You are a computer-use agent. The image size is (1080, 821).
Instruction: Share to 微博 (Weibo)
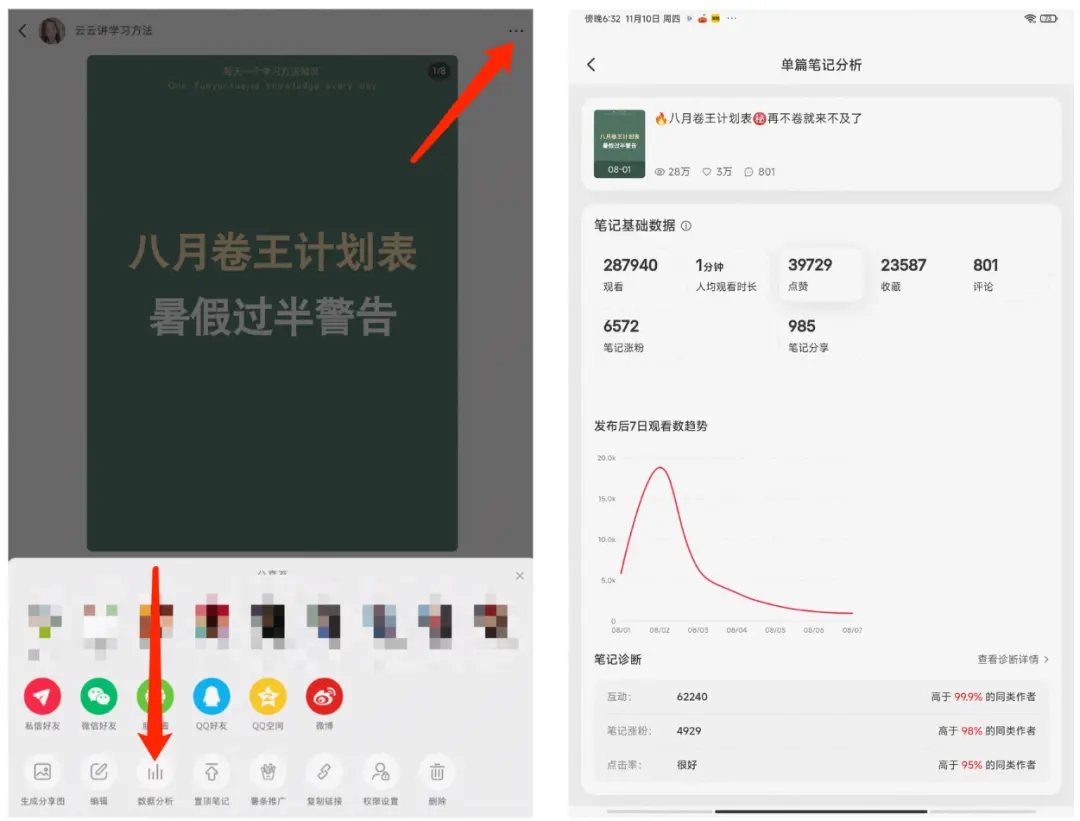(x=324, y=696)
